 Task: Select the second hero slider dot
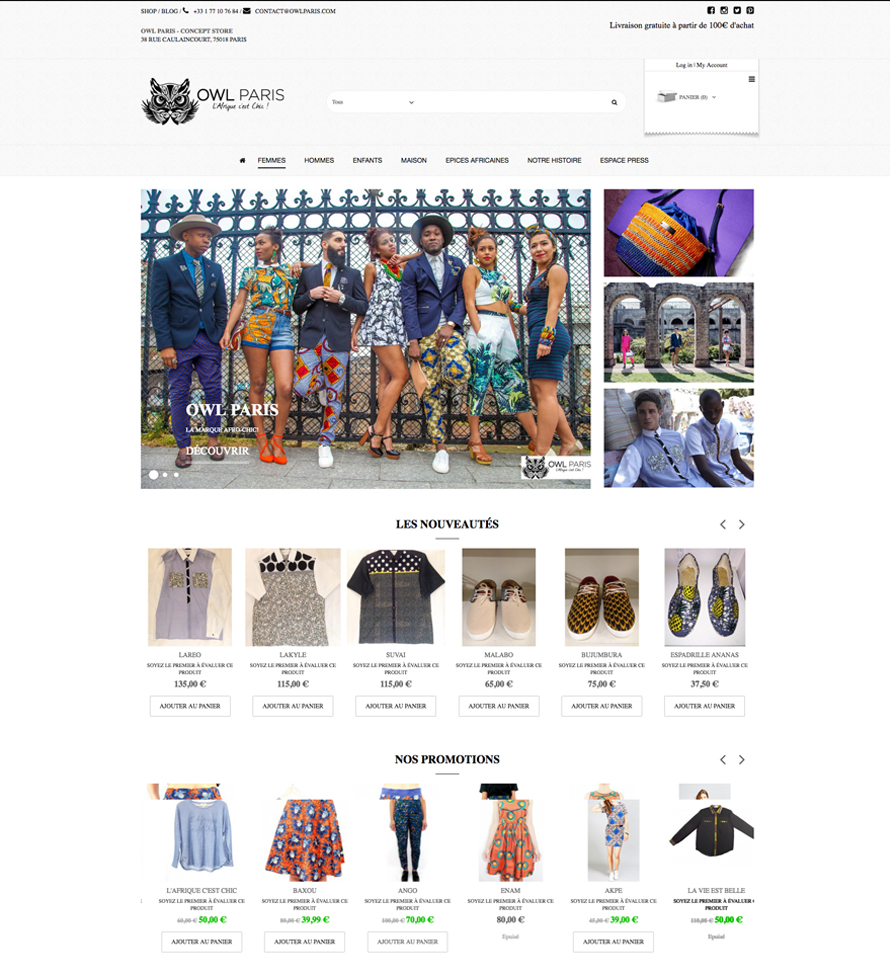(165, 474)
